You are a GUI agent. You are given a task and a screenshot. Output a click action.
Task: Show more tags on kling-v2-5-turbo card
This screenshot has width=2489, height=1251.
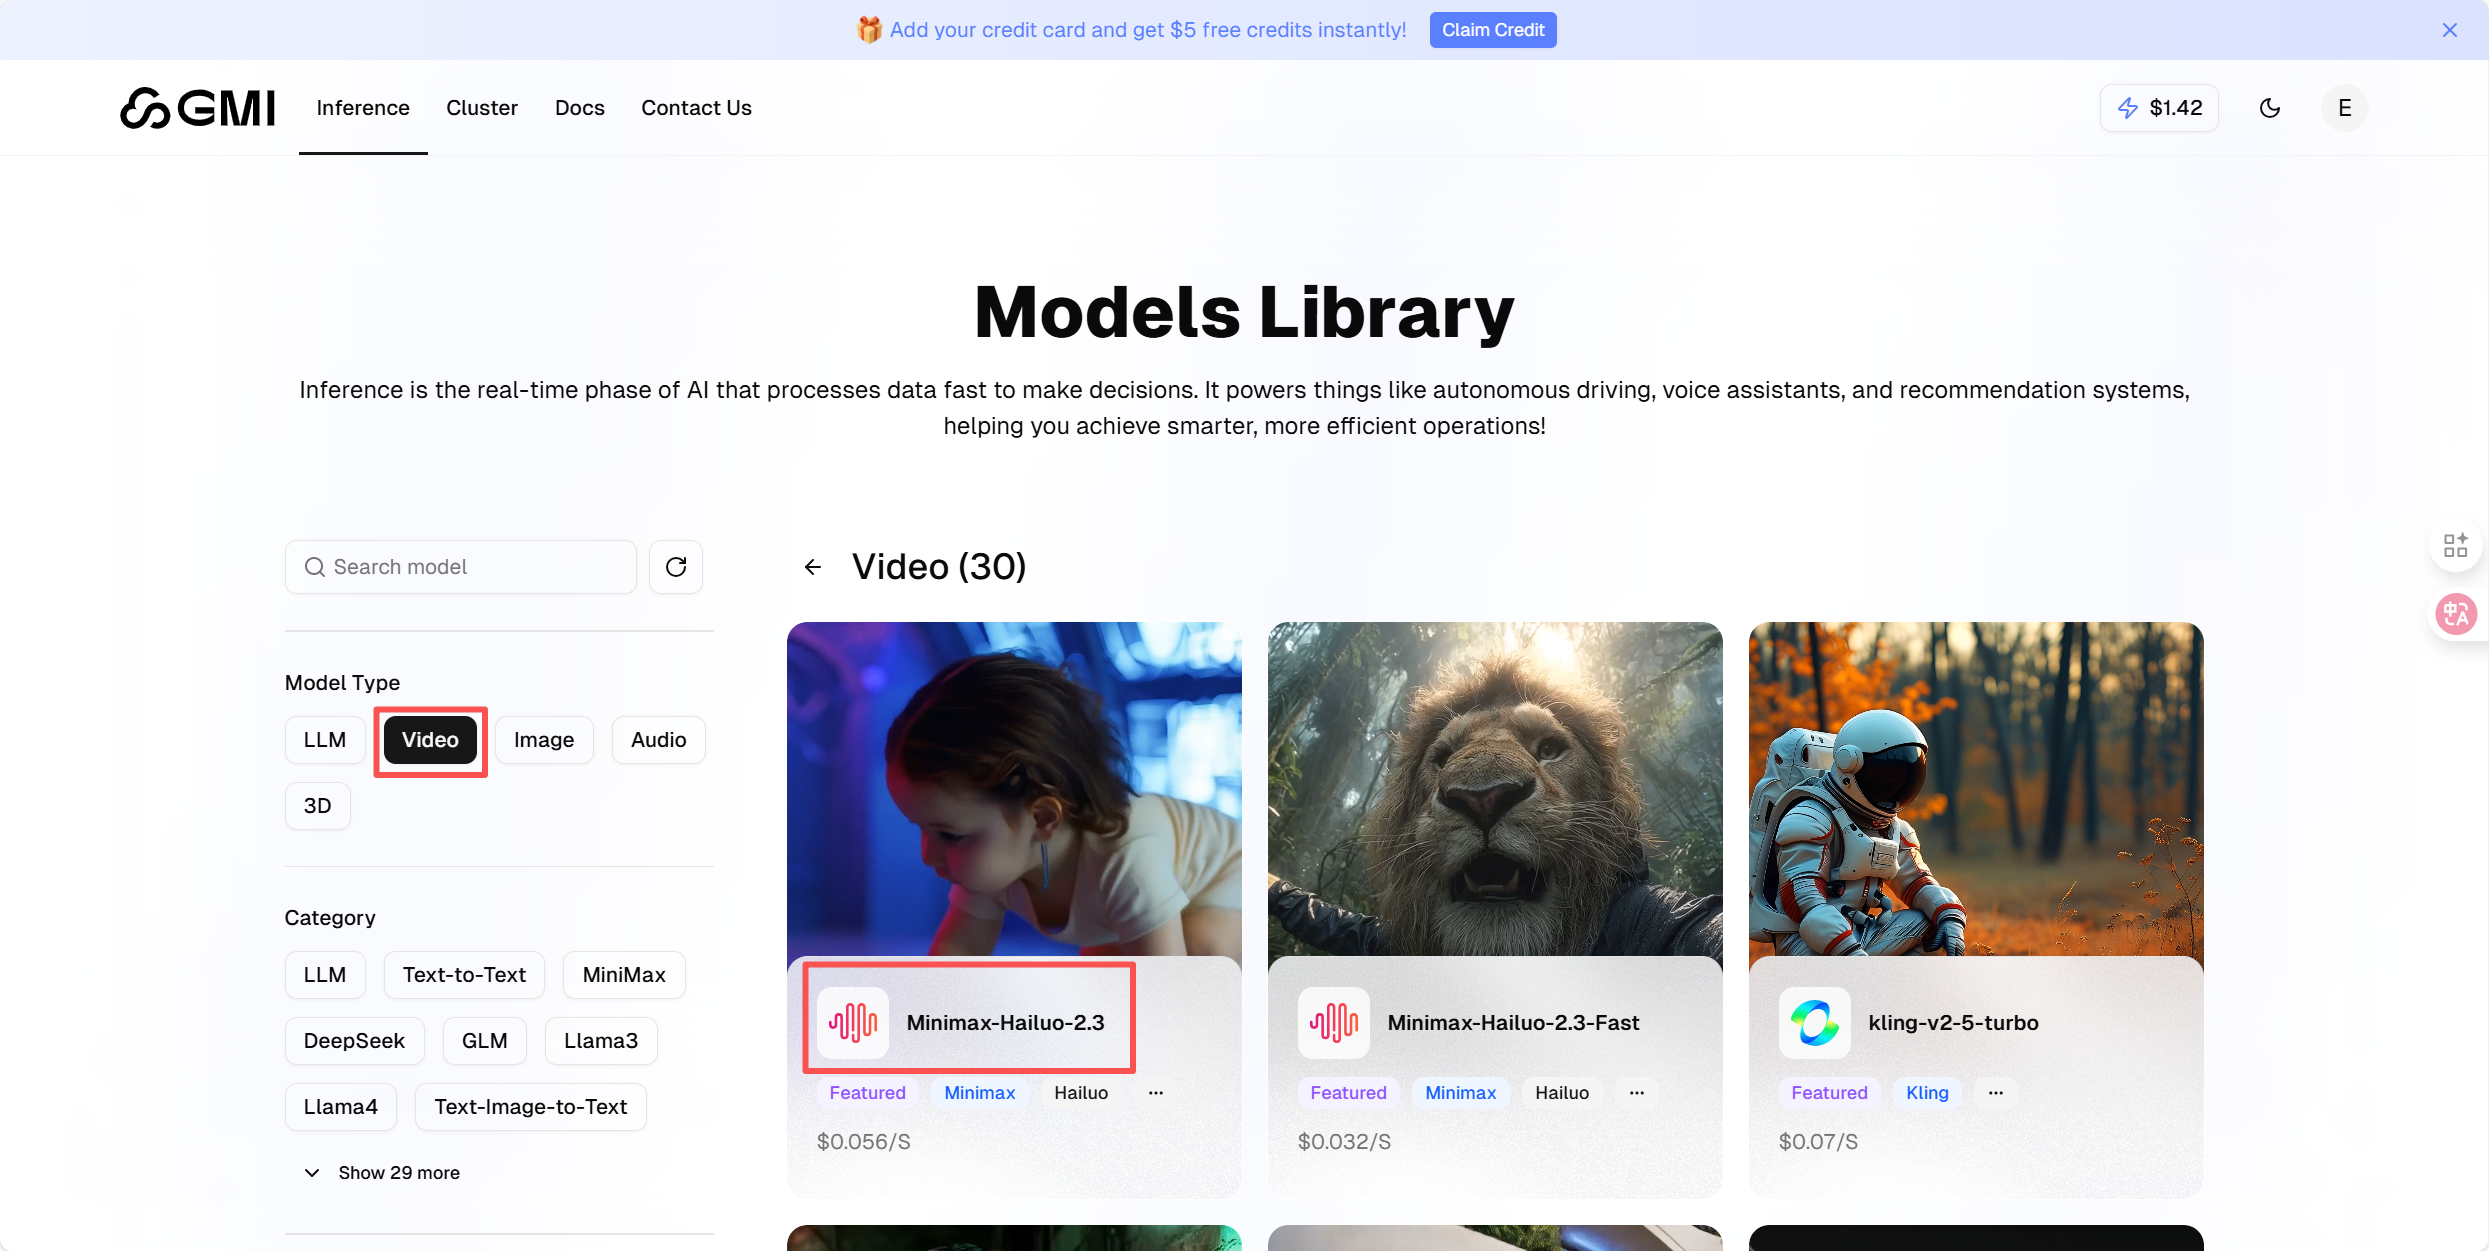coord(1996,1093)
